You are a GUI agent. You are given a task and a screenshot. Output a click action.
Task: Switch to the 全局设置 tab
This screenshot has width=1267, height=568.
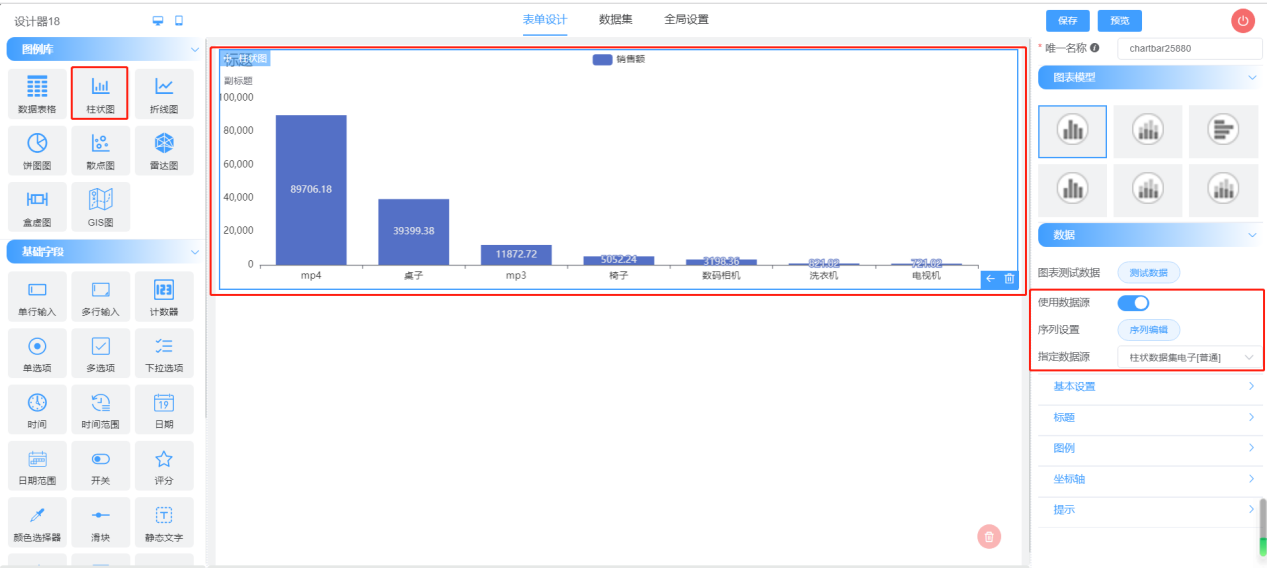point(686,20)
